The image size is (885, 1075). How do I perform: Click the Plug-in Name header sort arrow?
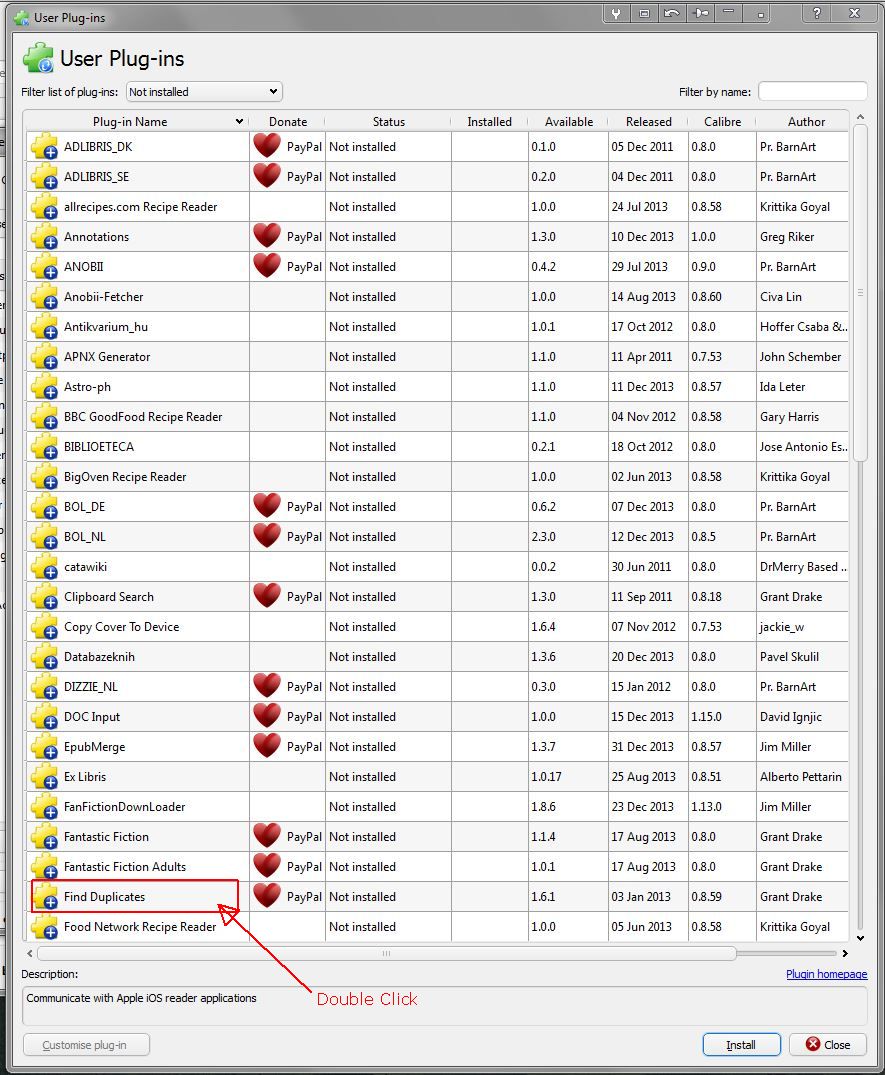pos(239,122)
